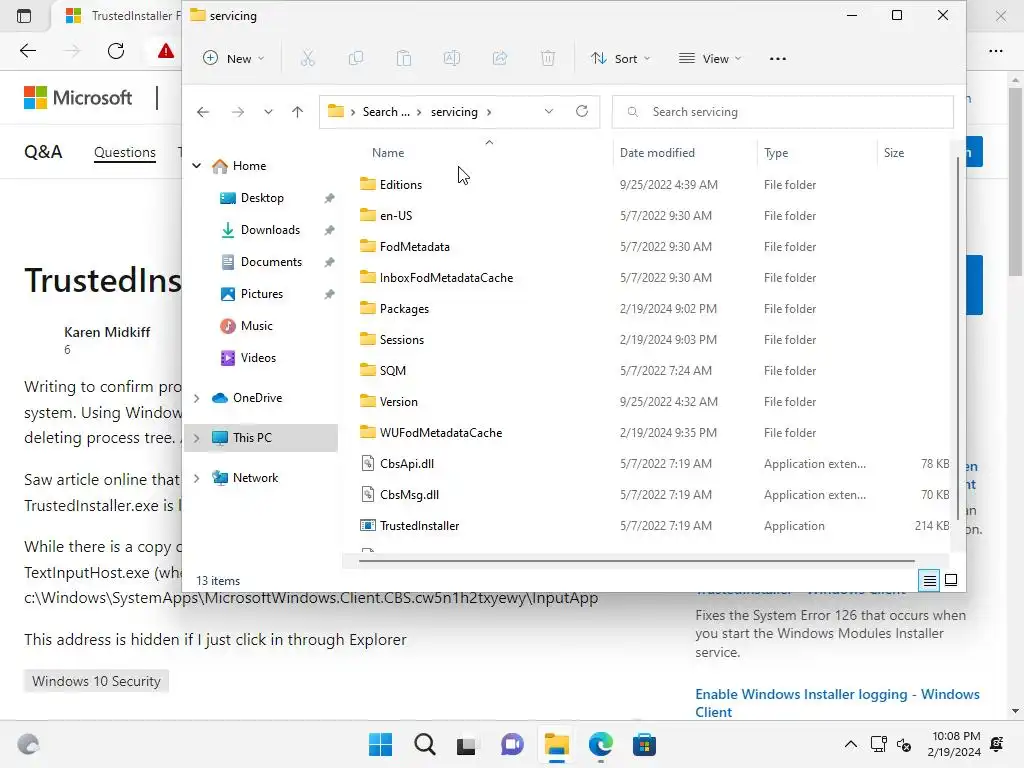Screen dimensions: 1024x768
Task: Refresh the servicing folder view
Action: click(x=582, y=112)
